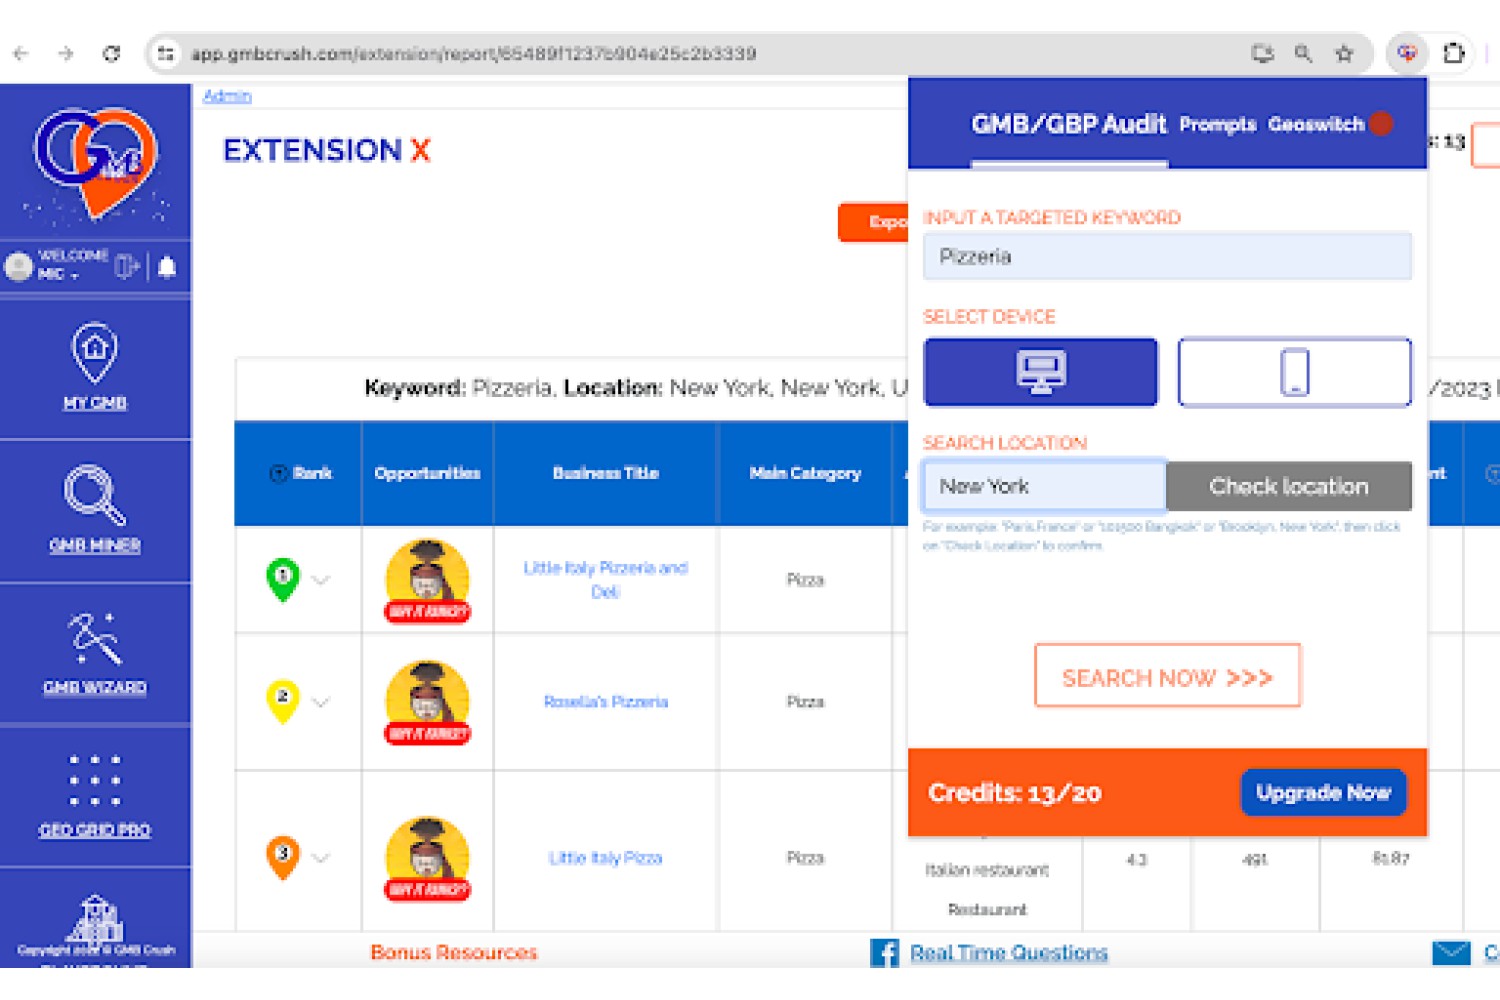Click the targeted keyword field containing Pizzeria

click(1167, 257)
